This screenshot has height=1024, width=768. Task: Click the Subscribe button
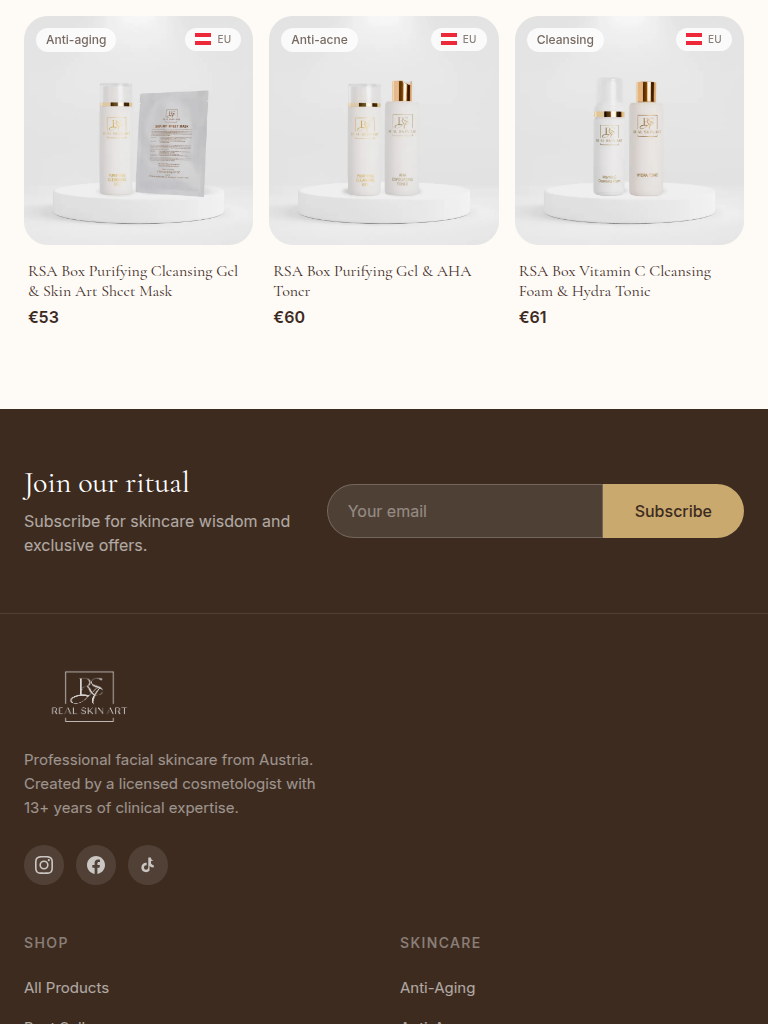tap(673, 511)
